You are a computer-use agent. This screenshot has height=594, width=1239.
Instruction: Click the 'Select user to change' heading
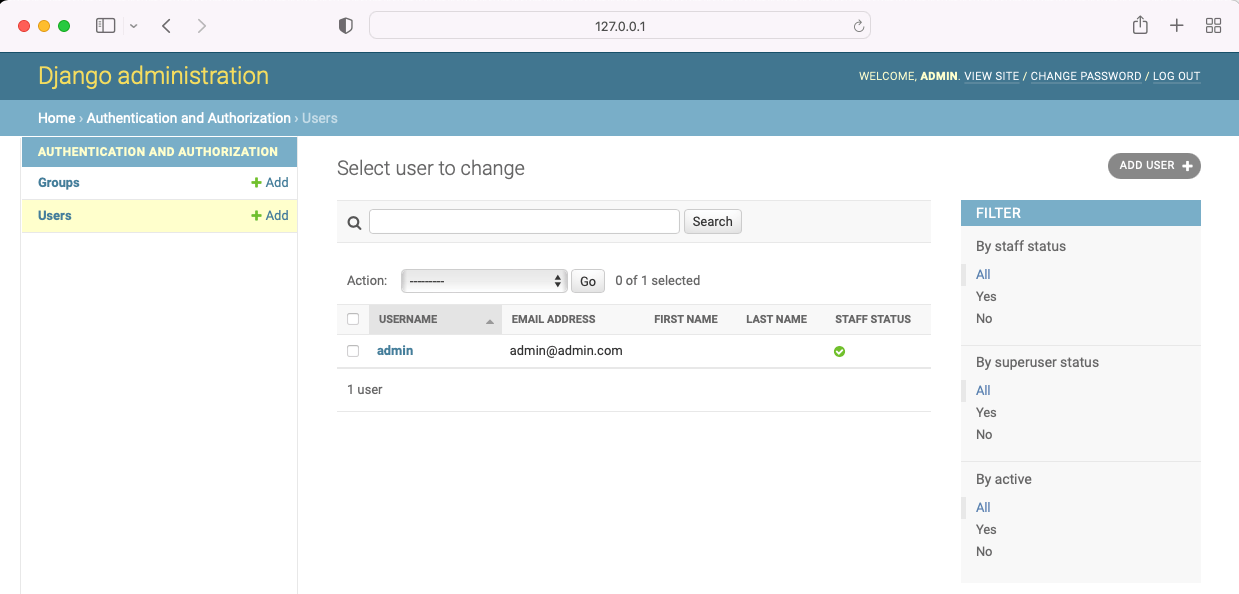click(431, 169)
